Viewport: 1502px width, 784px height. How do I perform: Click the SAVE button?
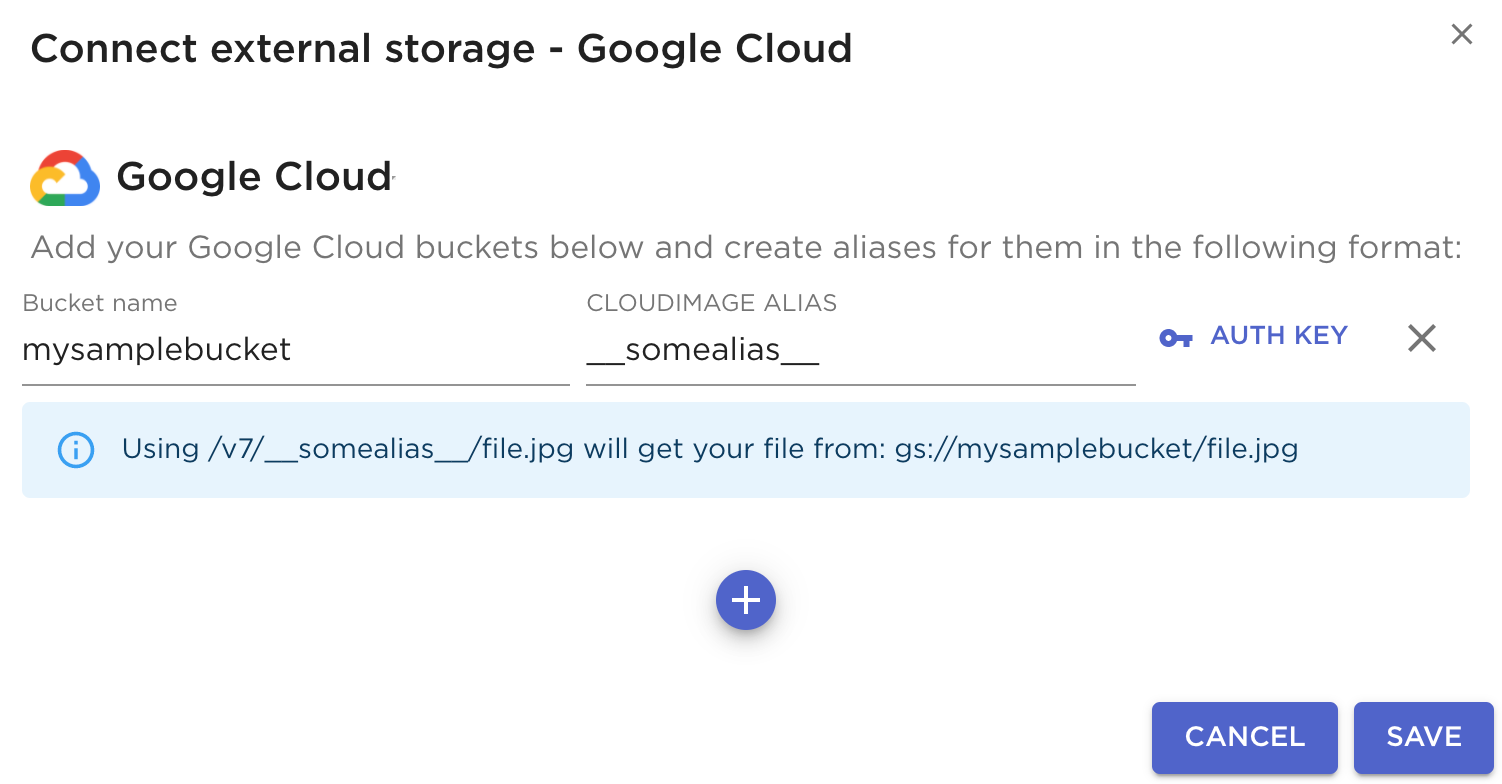point(1423,737)
